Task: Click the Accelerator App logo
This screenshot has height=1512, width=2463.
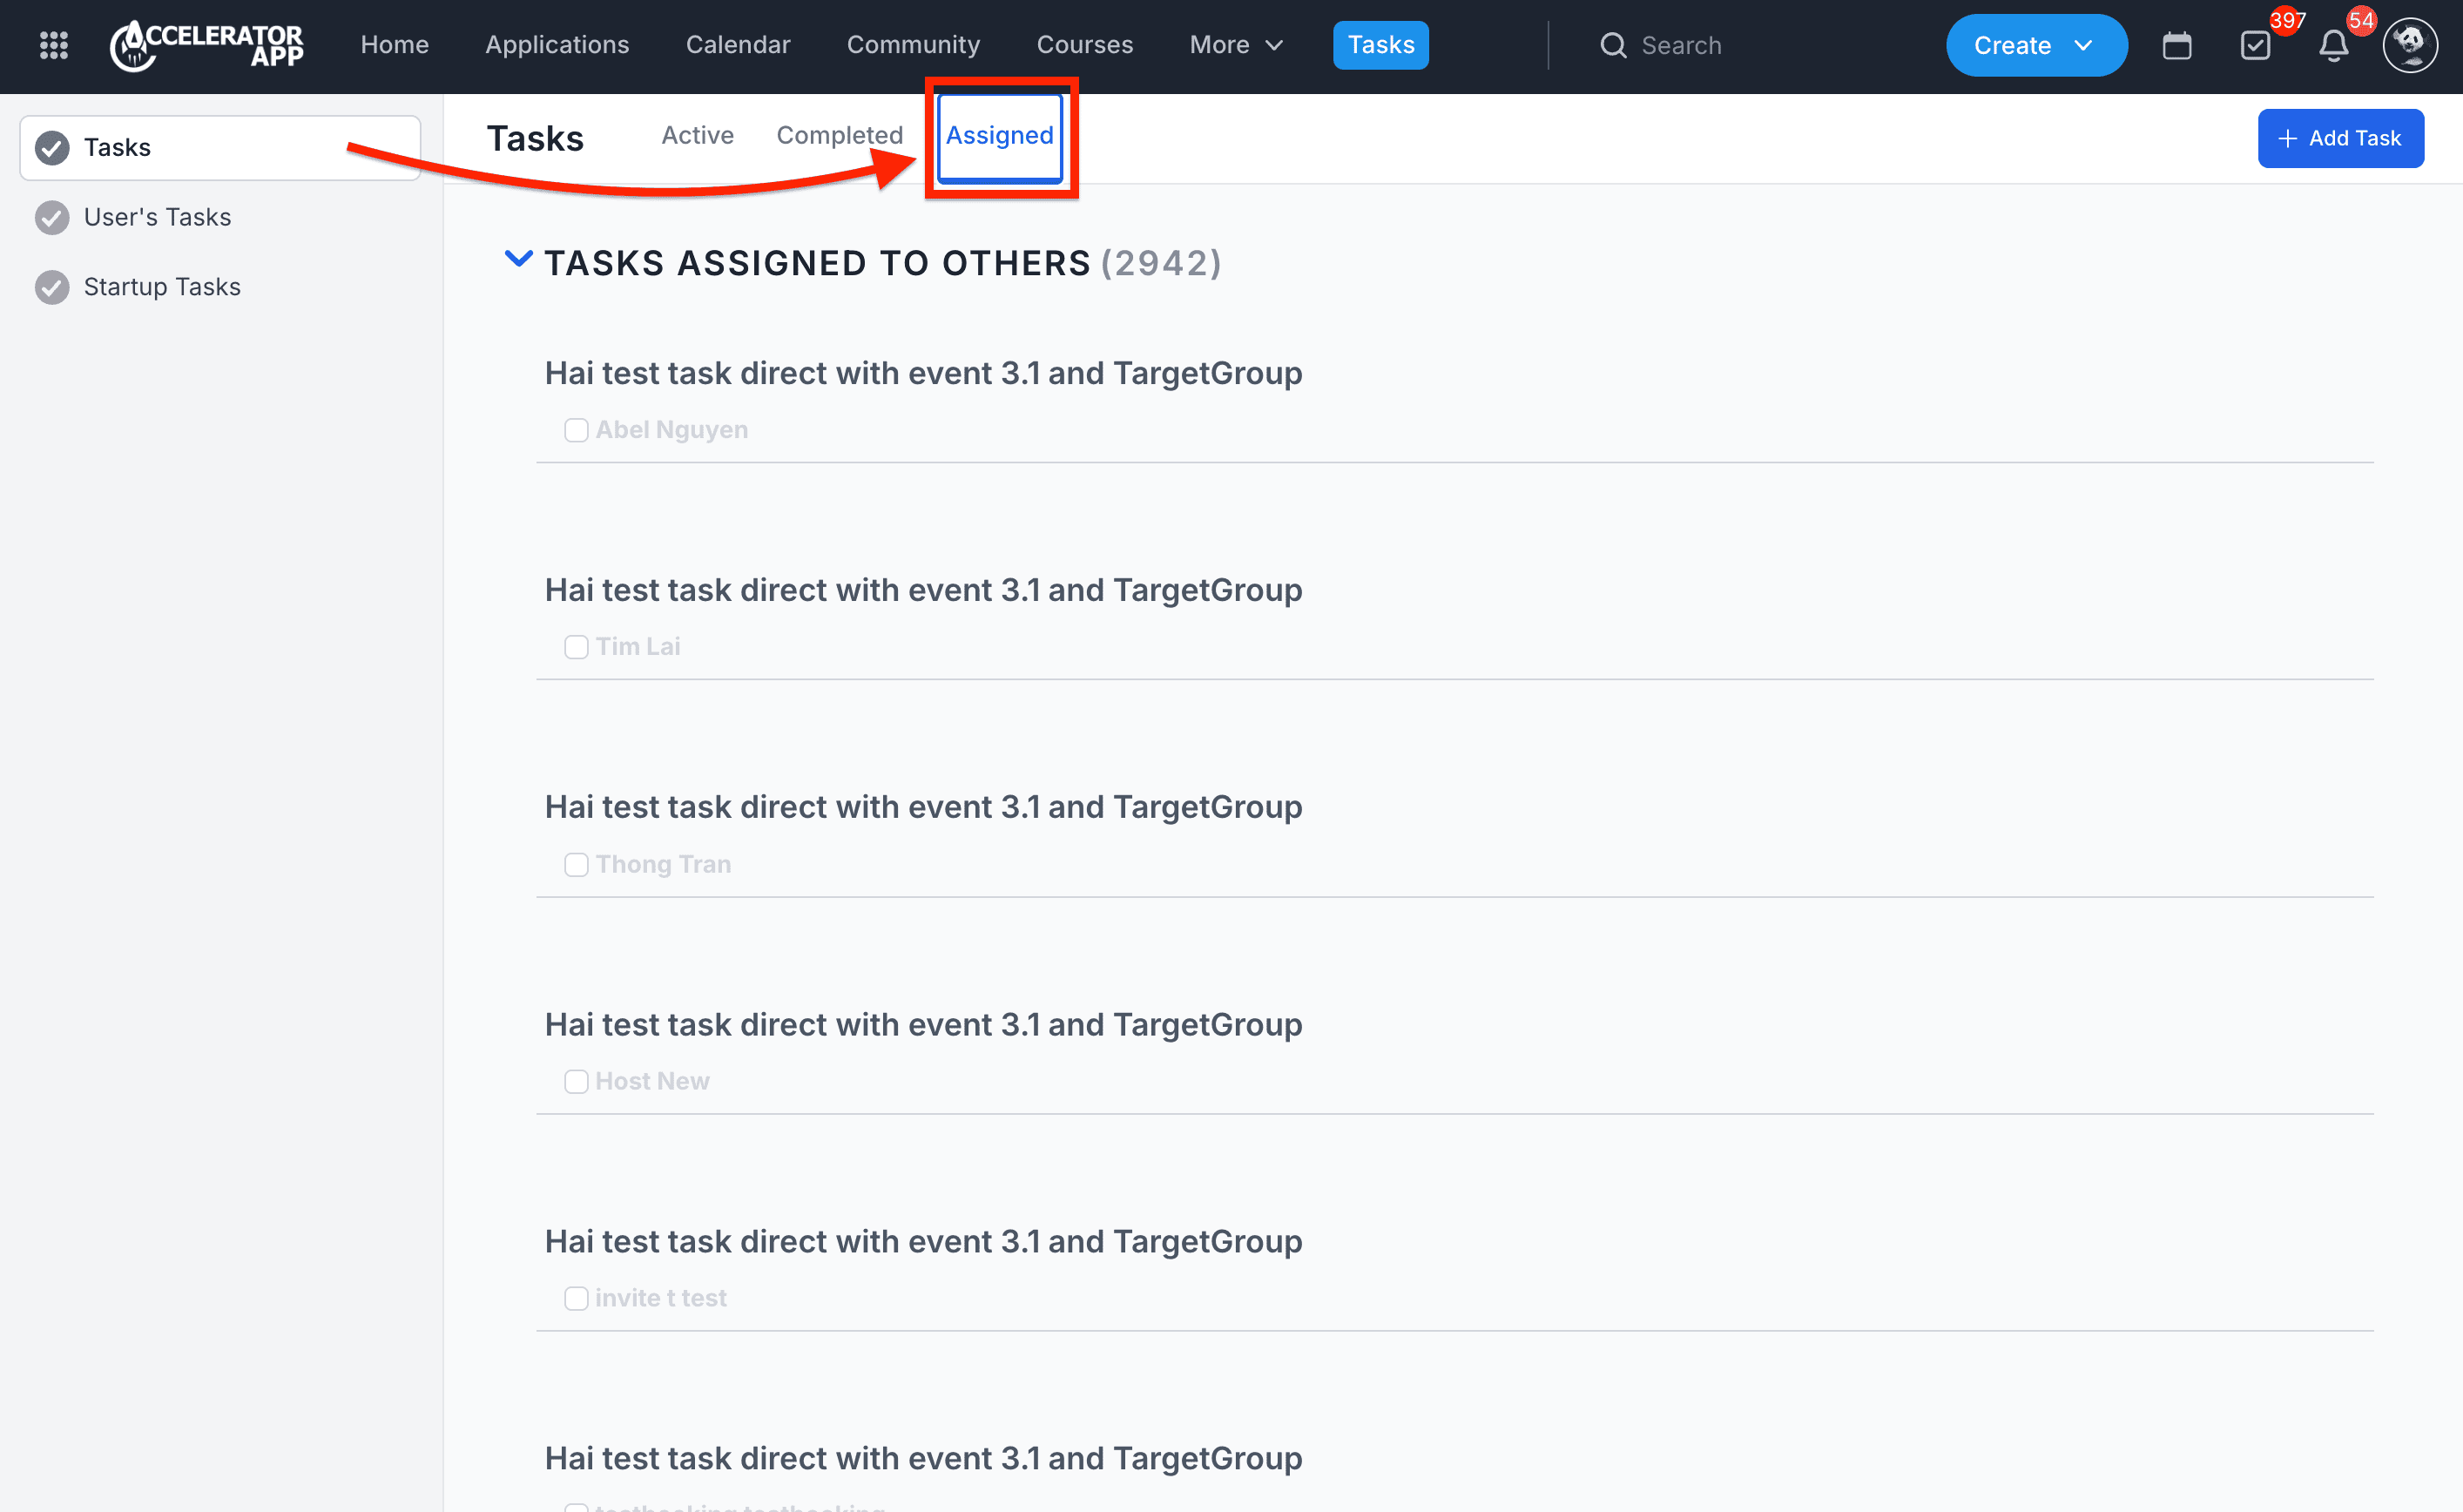Action: pyautogui.click(x=206, y=45)
